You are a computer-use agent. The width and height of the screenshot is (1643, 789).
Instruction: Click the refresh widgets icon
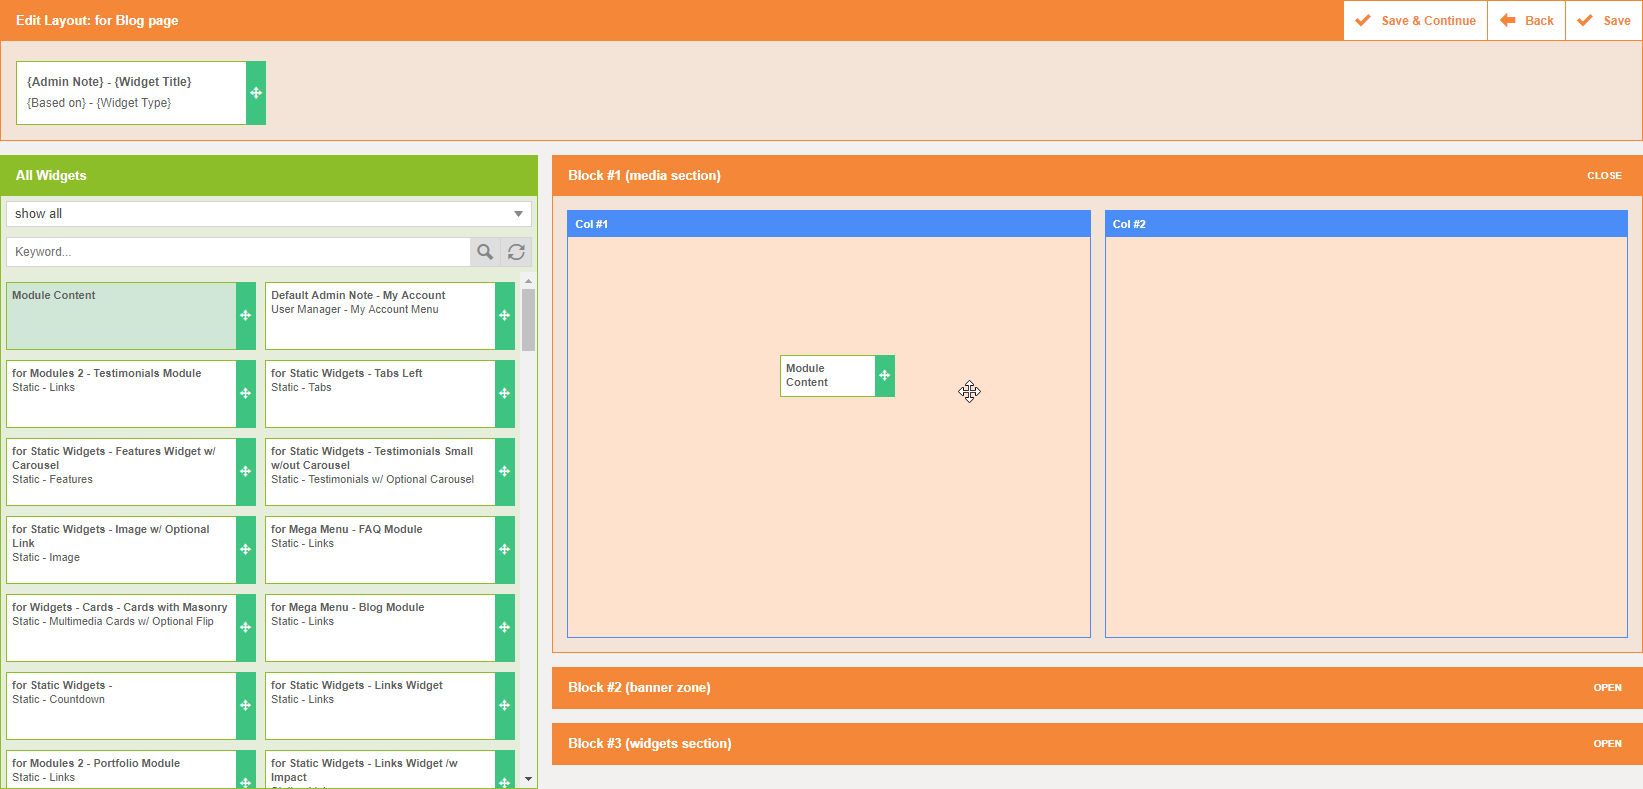(516, 252)
